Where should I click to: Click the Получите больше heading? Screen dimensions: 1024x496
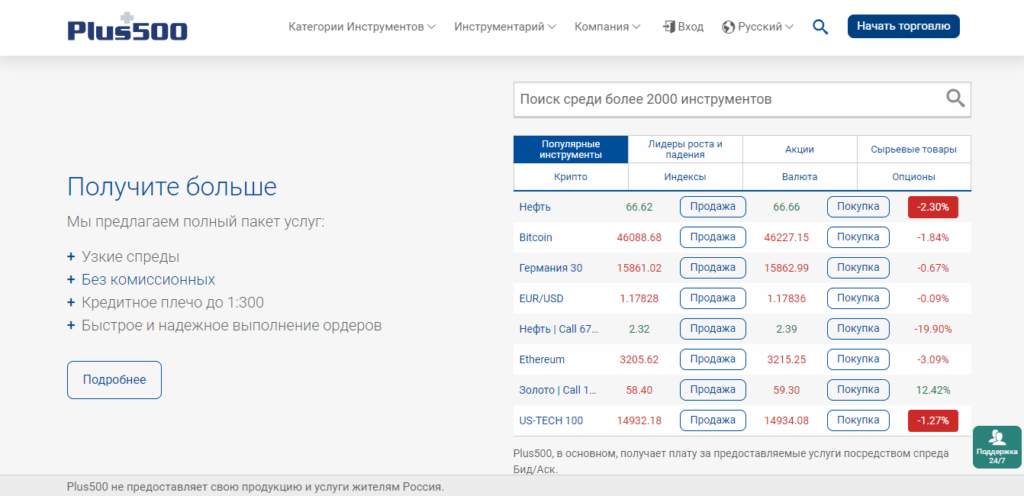[172, 187]
